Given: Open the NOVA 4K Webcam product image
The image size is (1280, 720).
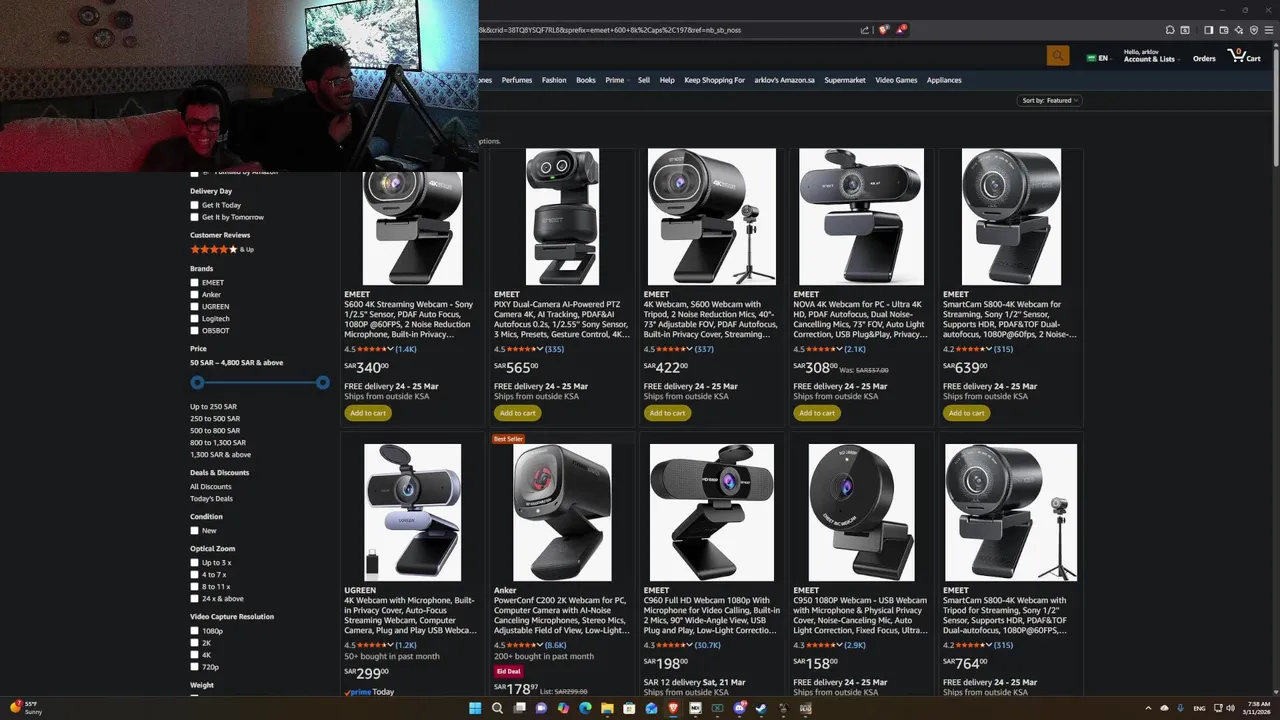Looking at the screenshot, I should [x=862, y=217].
